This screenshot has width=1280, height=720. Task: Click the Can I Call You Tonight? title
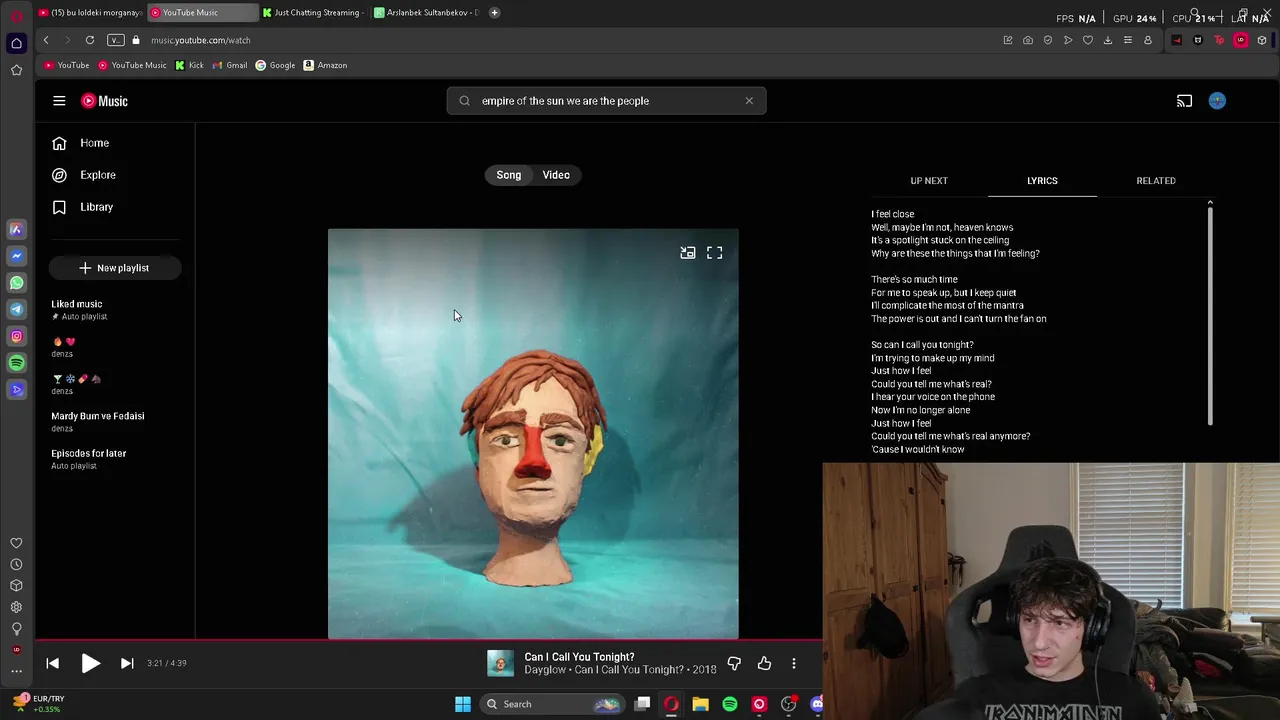click(579, 657)
